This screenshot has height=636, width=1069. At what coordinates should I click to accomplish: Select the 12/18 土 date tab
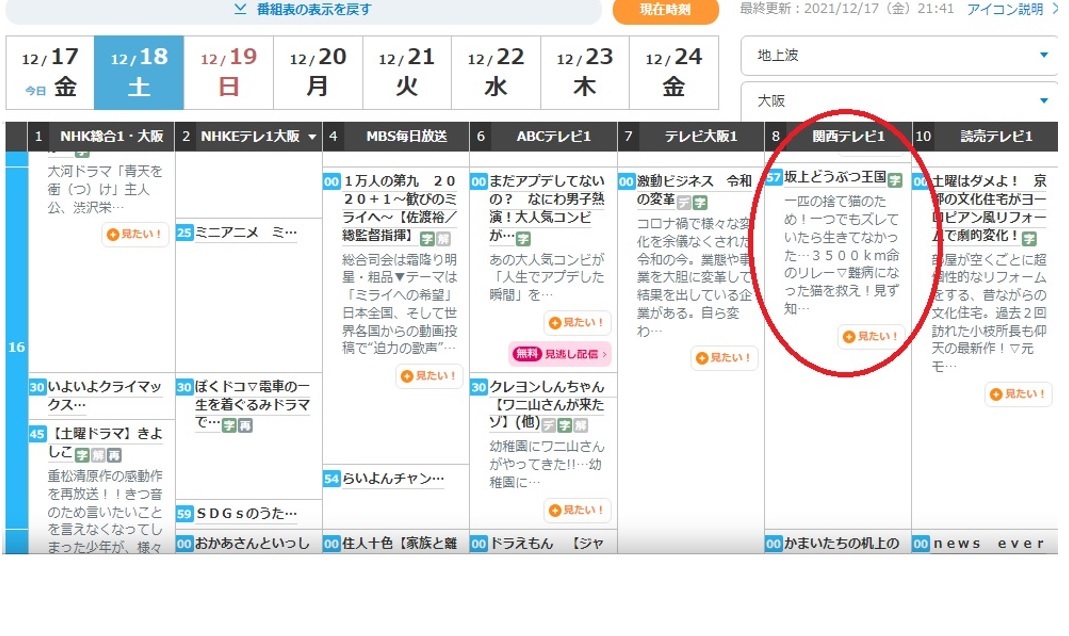point(139,72)
